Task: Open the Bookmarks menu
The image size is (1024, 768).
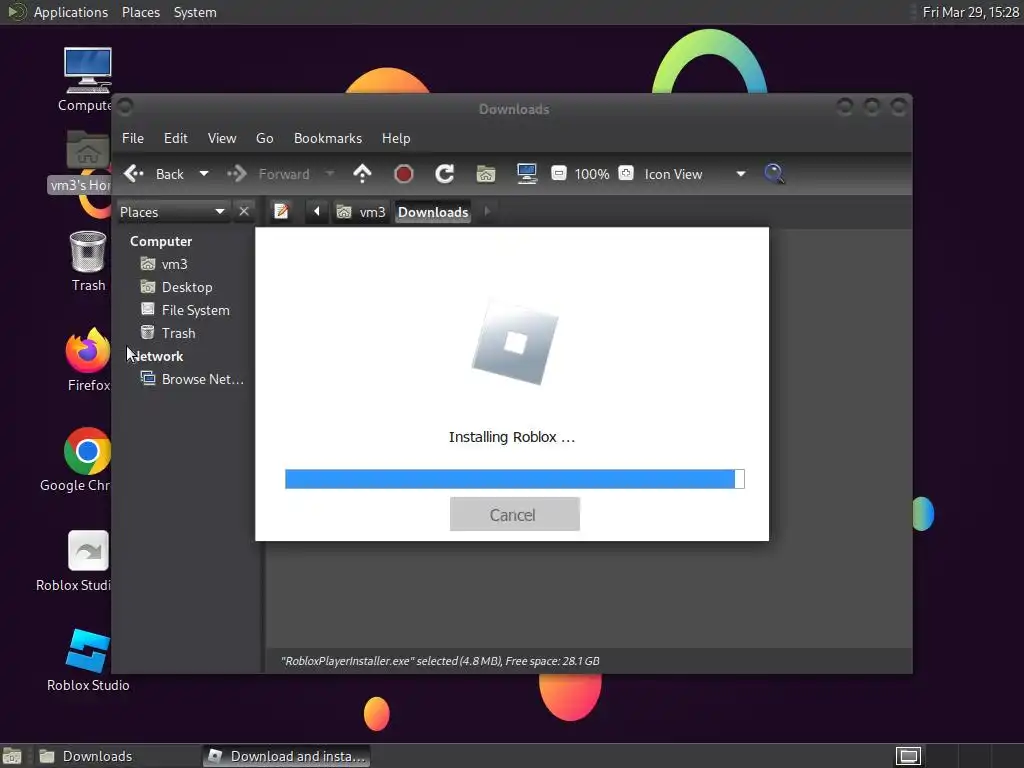Action: pyautogui.click(x=328, y=138)
